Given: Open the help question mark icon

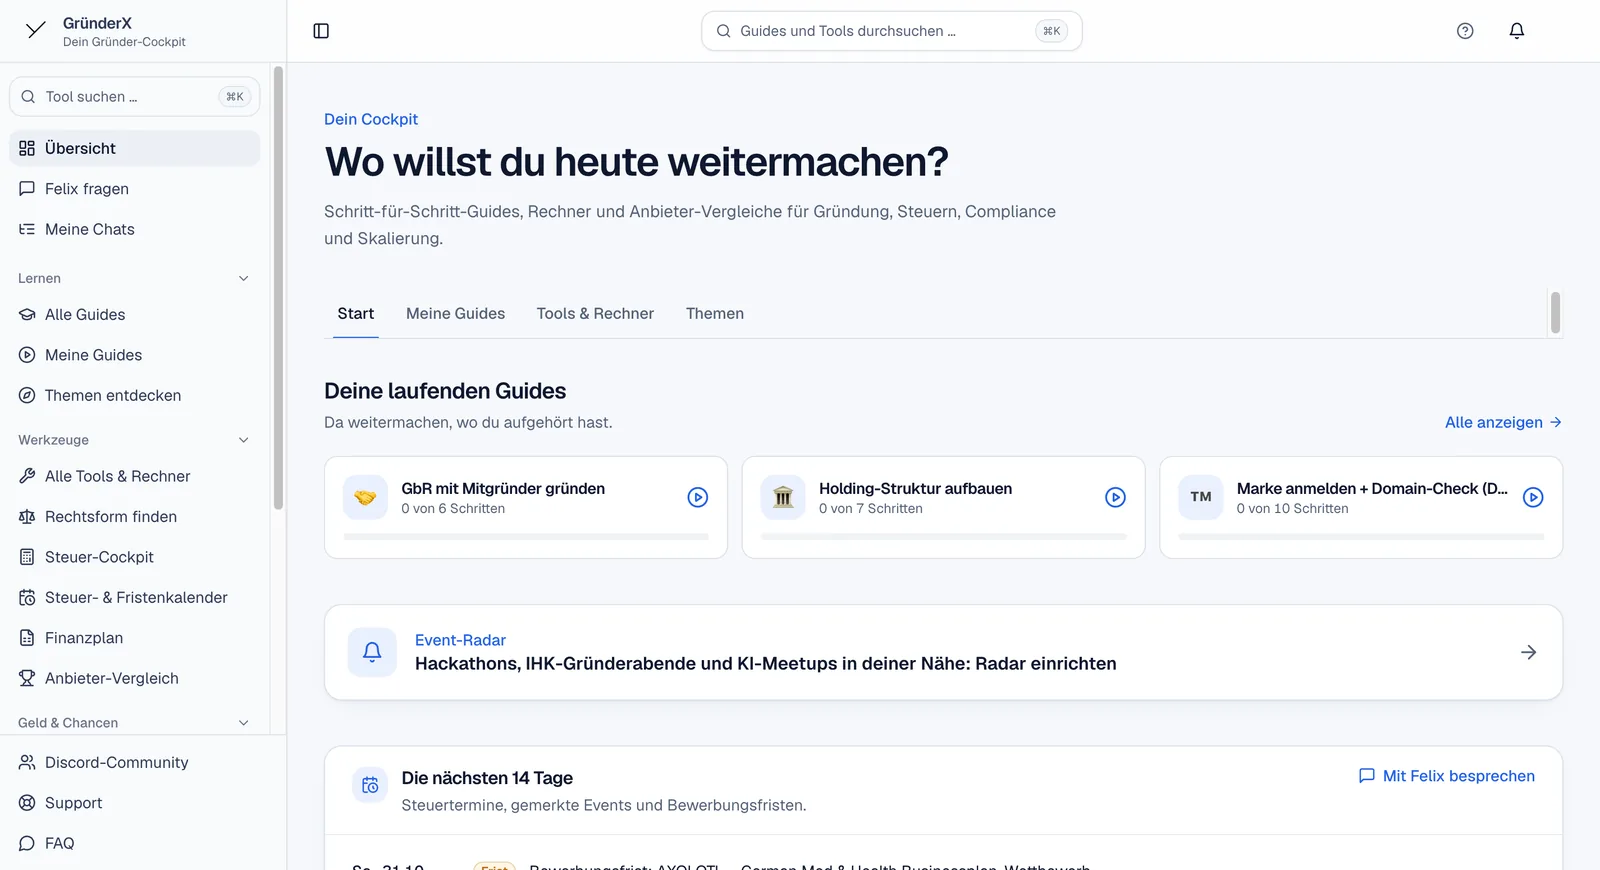Looking at the screenshot, I should pyautogui.click(x=1465, y=31).
